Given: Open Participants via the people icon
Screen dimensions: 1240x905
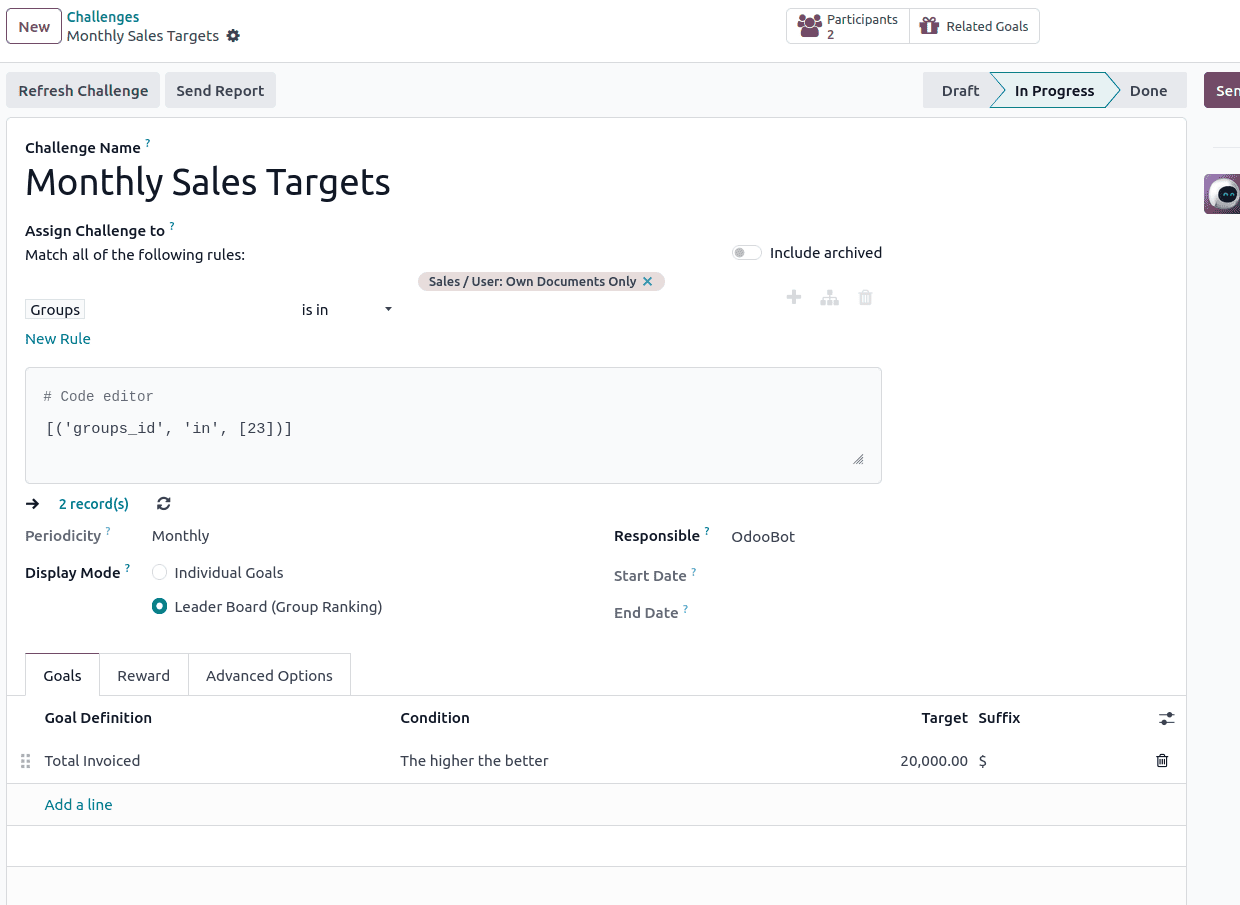Looking at the screenshot, I should click(847, 25).
